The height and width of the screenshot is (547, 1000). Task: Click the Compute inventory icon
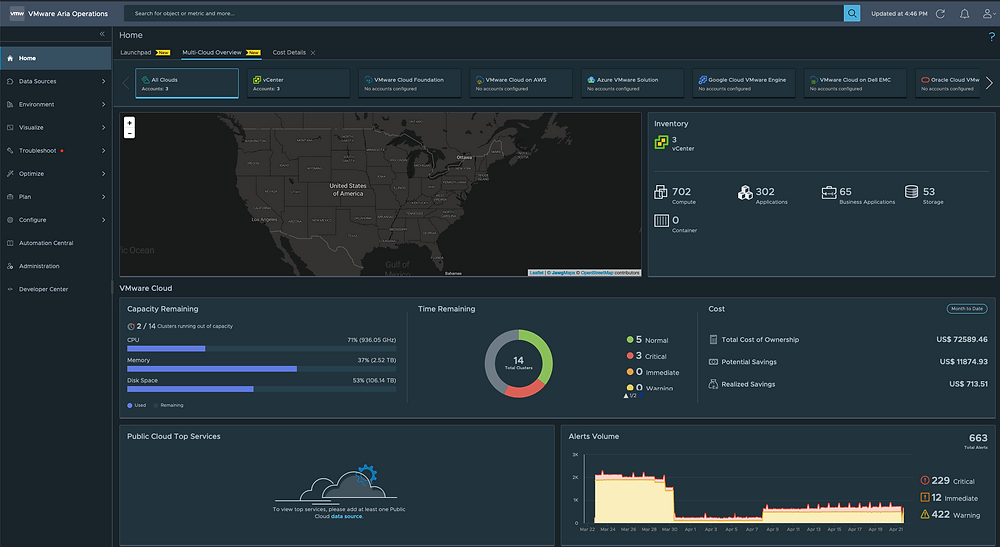pyautogui.click(x=661, y=192)
